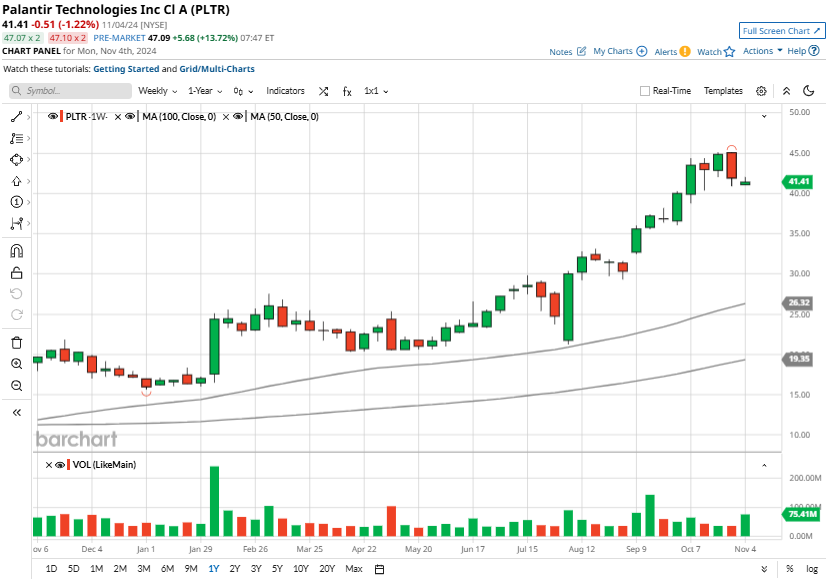
Task: Toggle the magnet snap mode
Action: click(x=16, y=251)
